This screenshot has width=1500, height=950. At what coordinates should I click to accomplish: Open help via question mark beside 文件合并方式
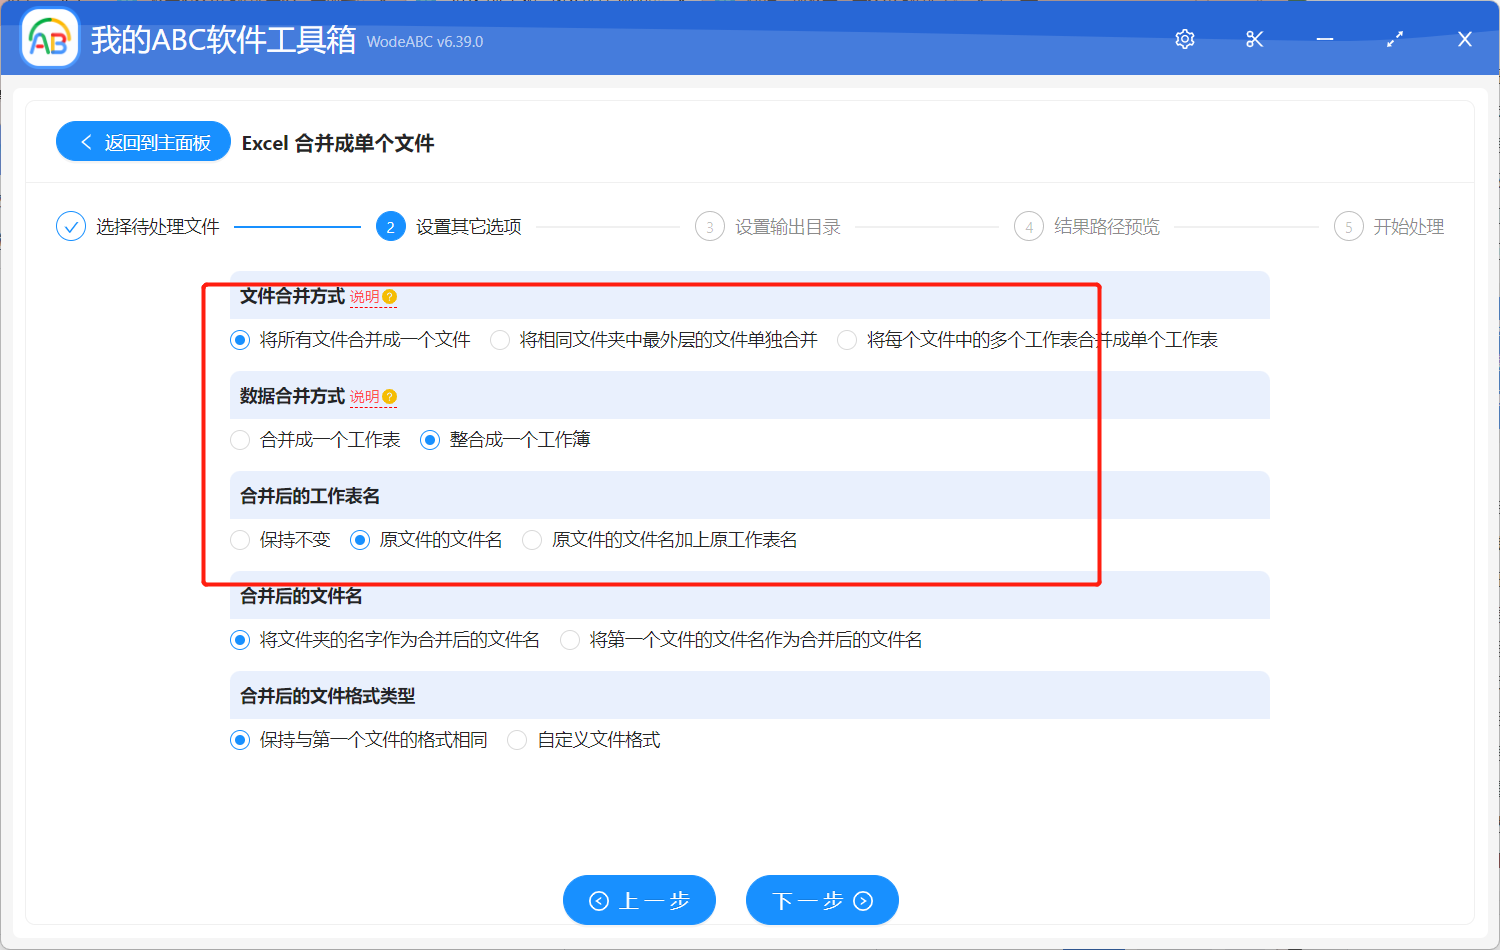point(390,296)
